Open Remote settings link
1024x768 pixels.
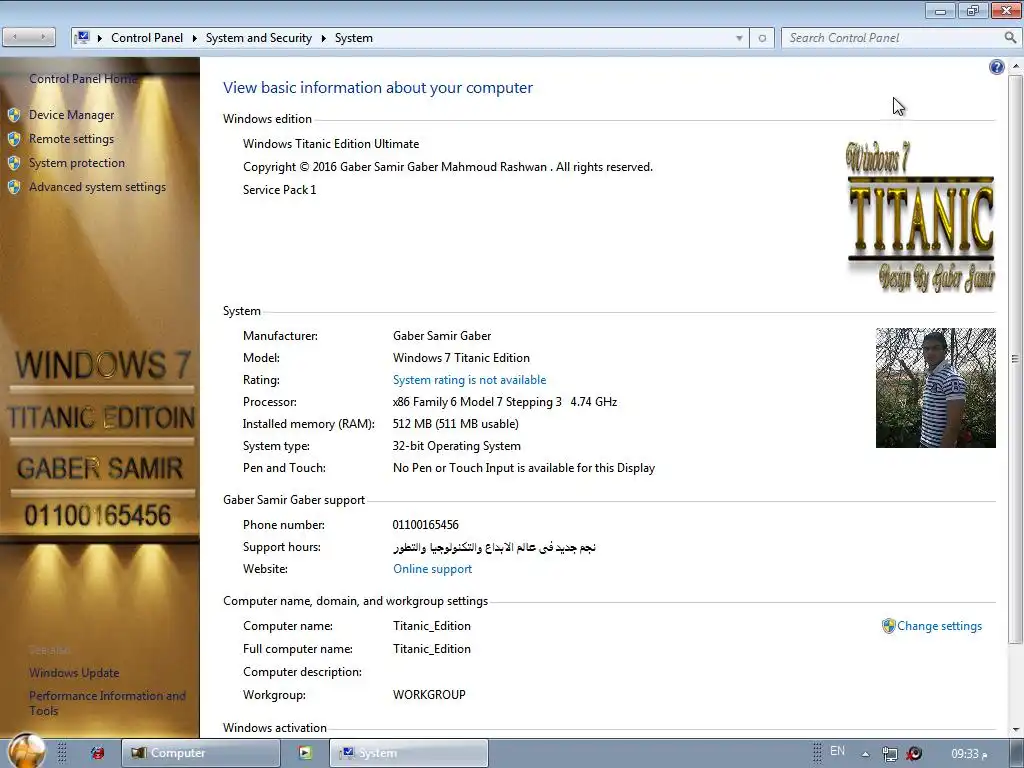71,139
